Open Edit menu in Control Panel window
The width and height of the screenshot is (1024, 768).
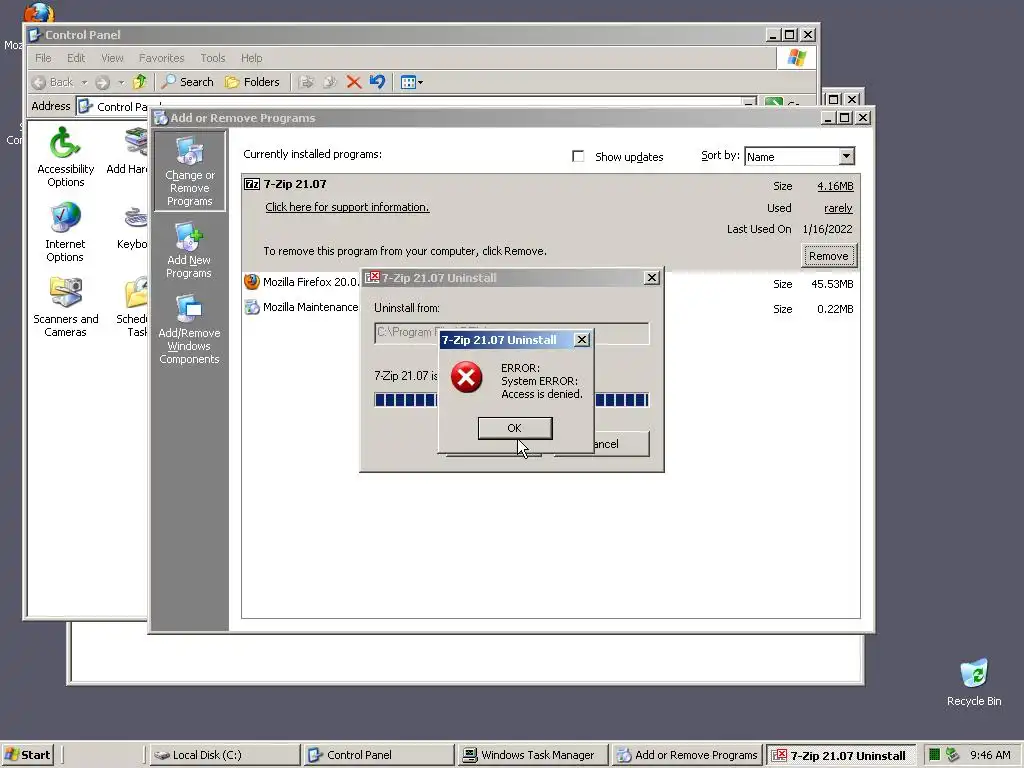tap(76, 58)
